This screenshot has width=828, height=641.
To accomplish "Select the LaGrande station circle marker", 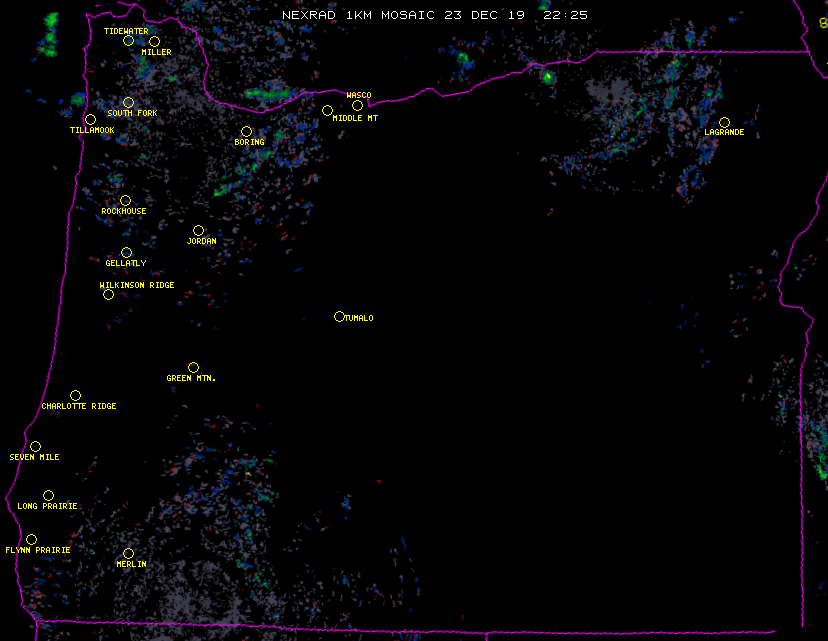I will pos(724,123).
